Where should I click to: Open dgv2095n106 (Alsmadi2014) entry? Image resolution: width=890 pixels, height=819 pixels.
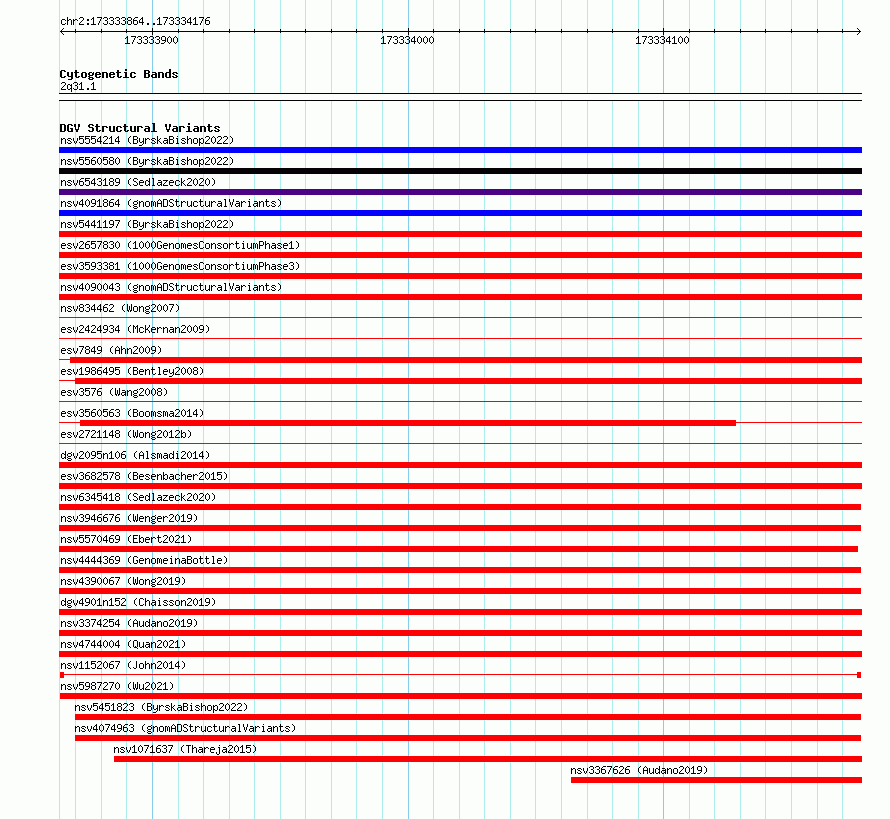click(135, 455)
